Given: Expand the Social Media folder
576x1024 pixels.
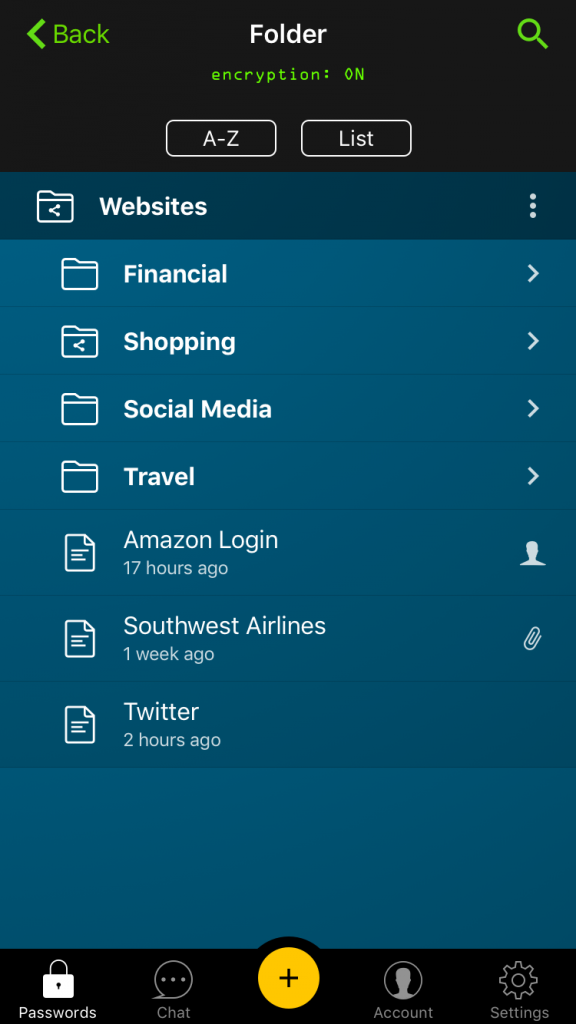Looking at the screenshot, I should (x=533, y=409).
